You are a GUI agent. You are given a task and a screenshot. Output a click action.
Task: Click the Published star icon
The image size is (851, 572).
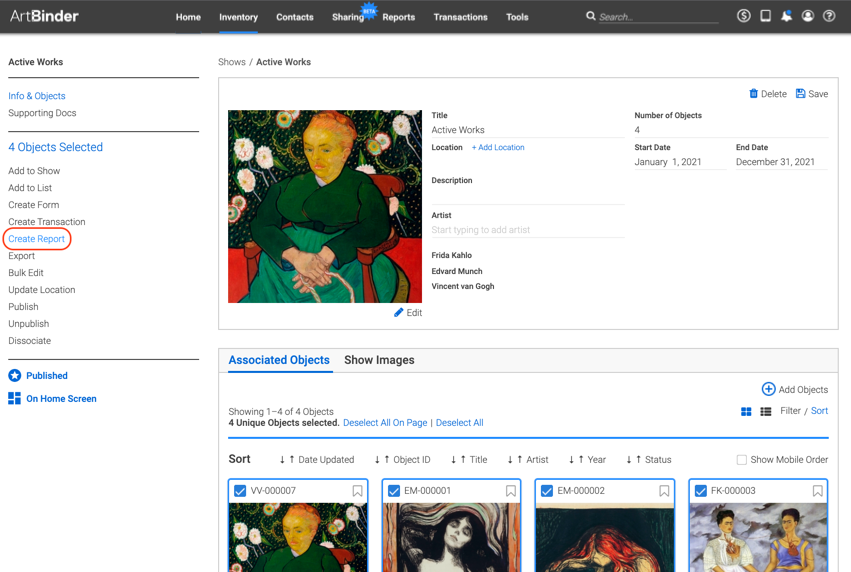click(x=15, y=376)
